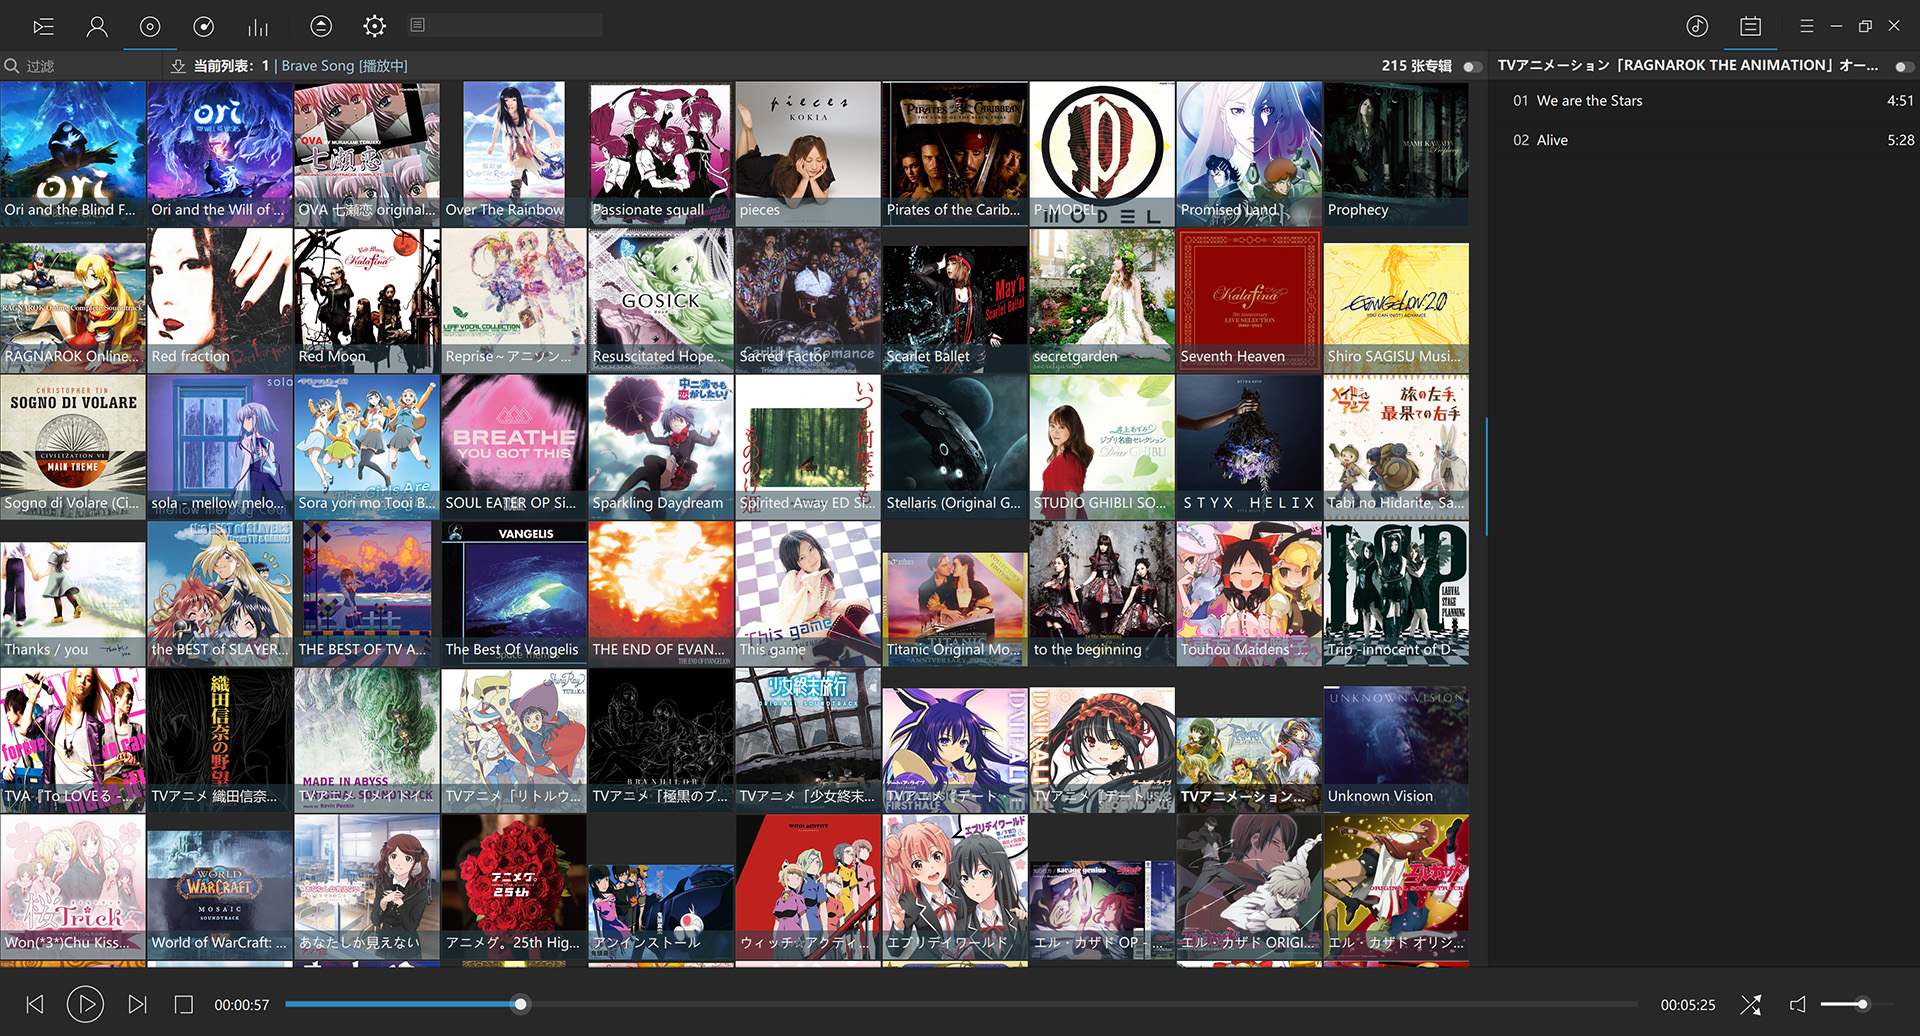This screenshot has width=1920, height=1036.
Task: Open the Touhou Maidens album
Action: 1249,593
